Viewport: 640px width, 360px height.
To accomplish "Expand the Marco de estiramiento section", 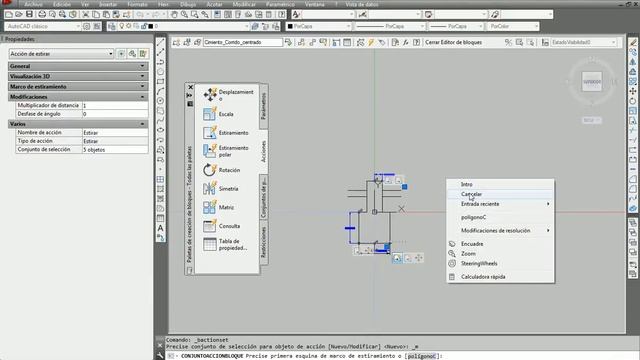I will click(x=78, y=87).
